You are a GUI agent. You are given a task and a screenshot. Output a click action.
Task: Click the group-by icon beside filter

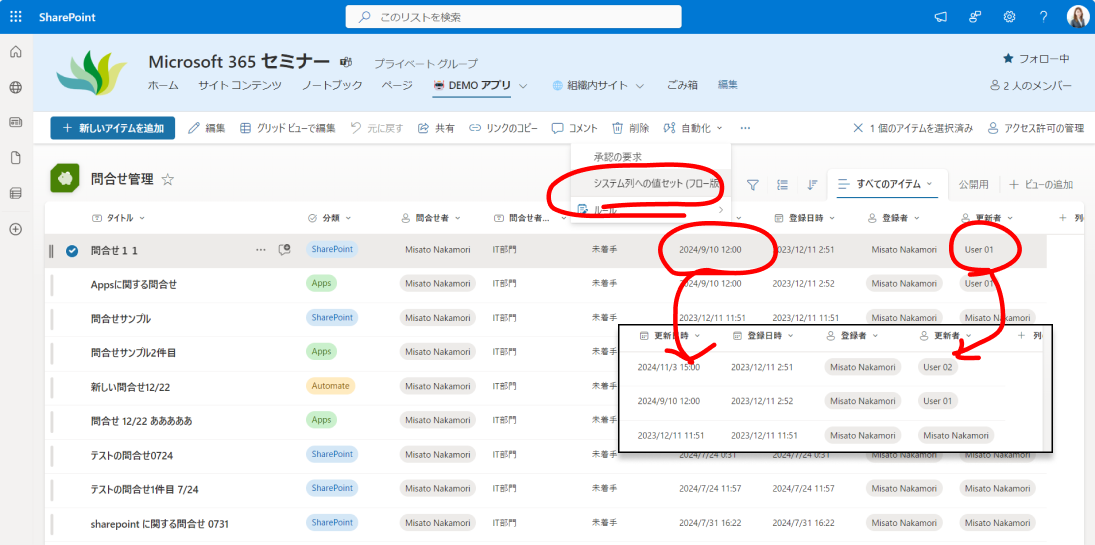tap(782, 184)
